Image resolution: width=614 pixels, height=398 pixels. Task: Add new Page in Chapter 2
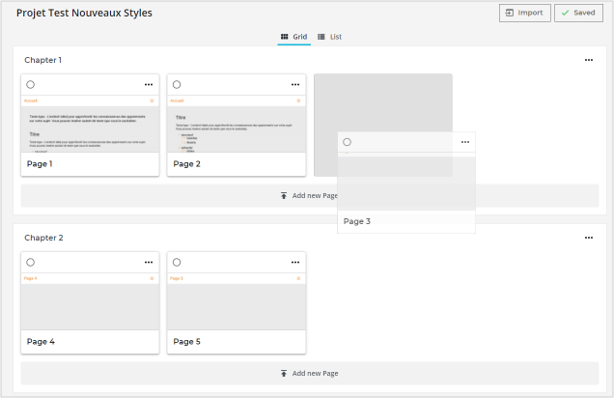tap(310, 373)
